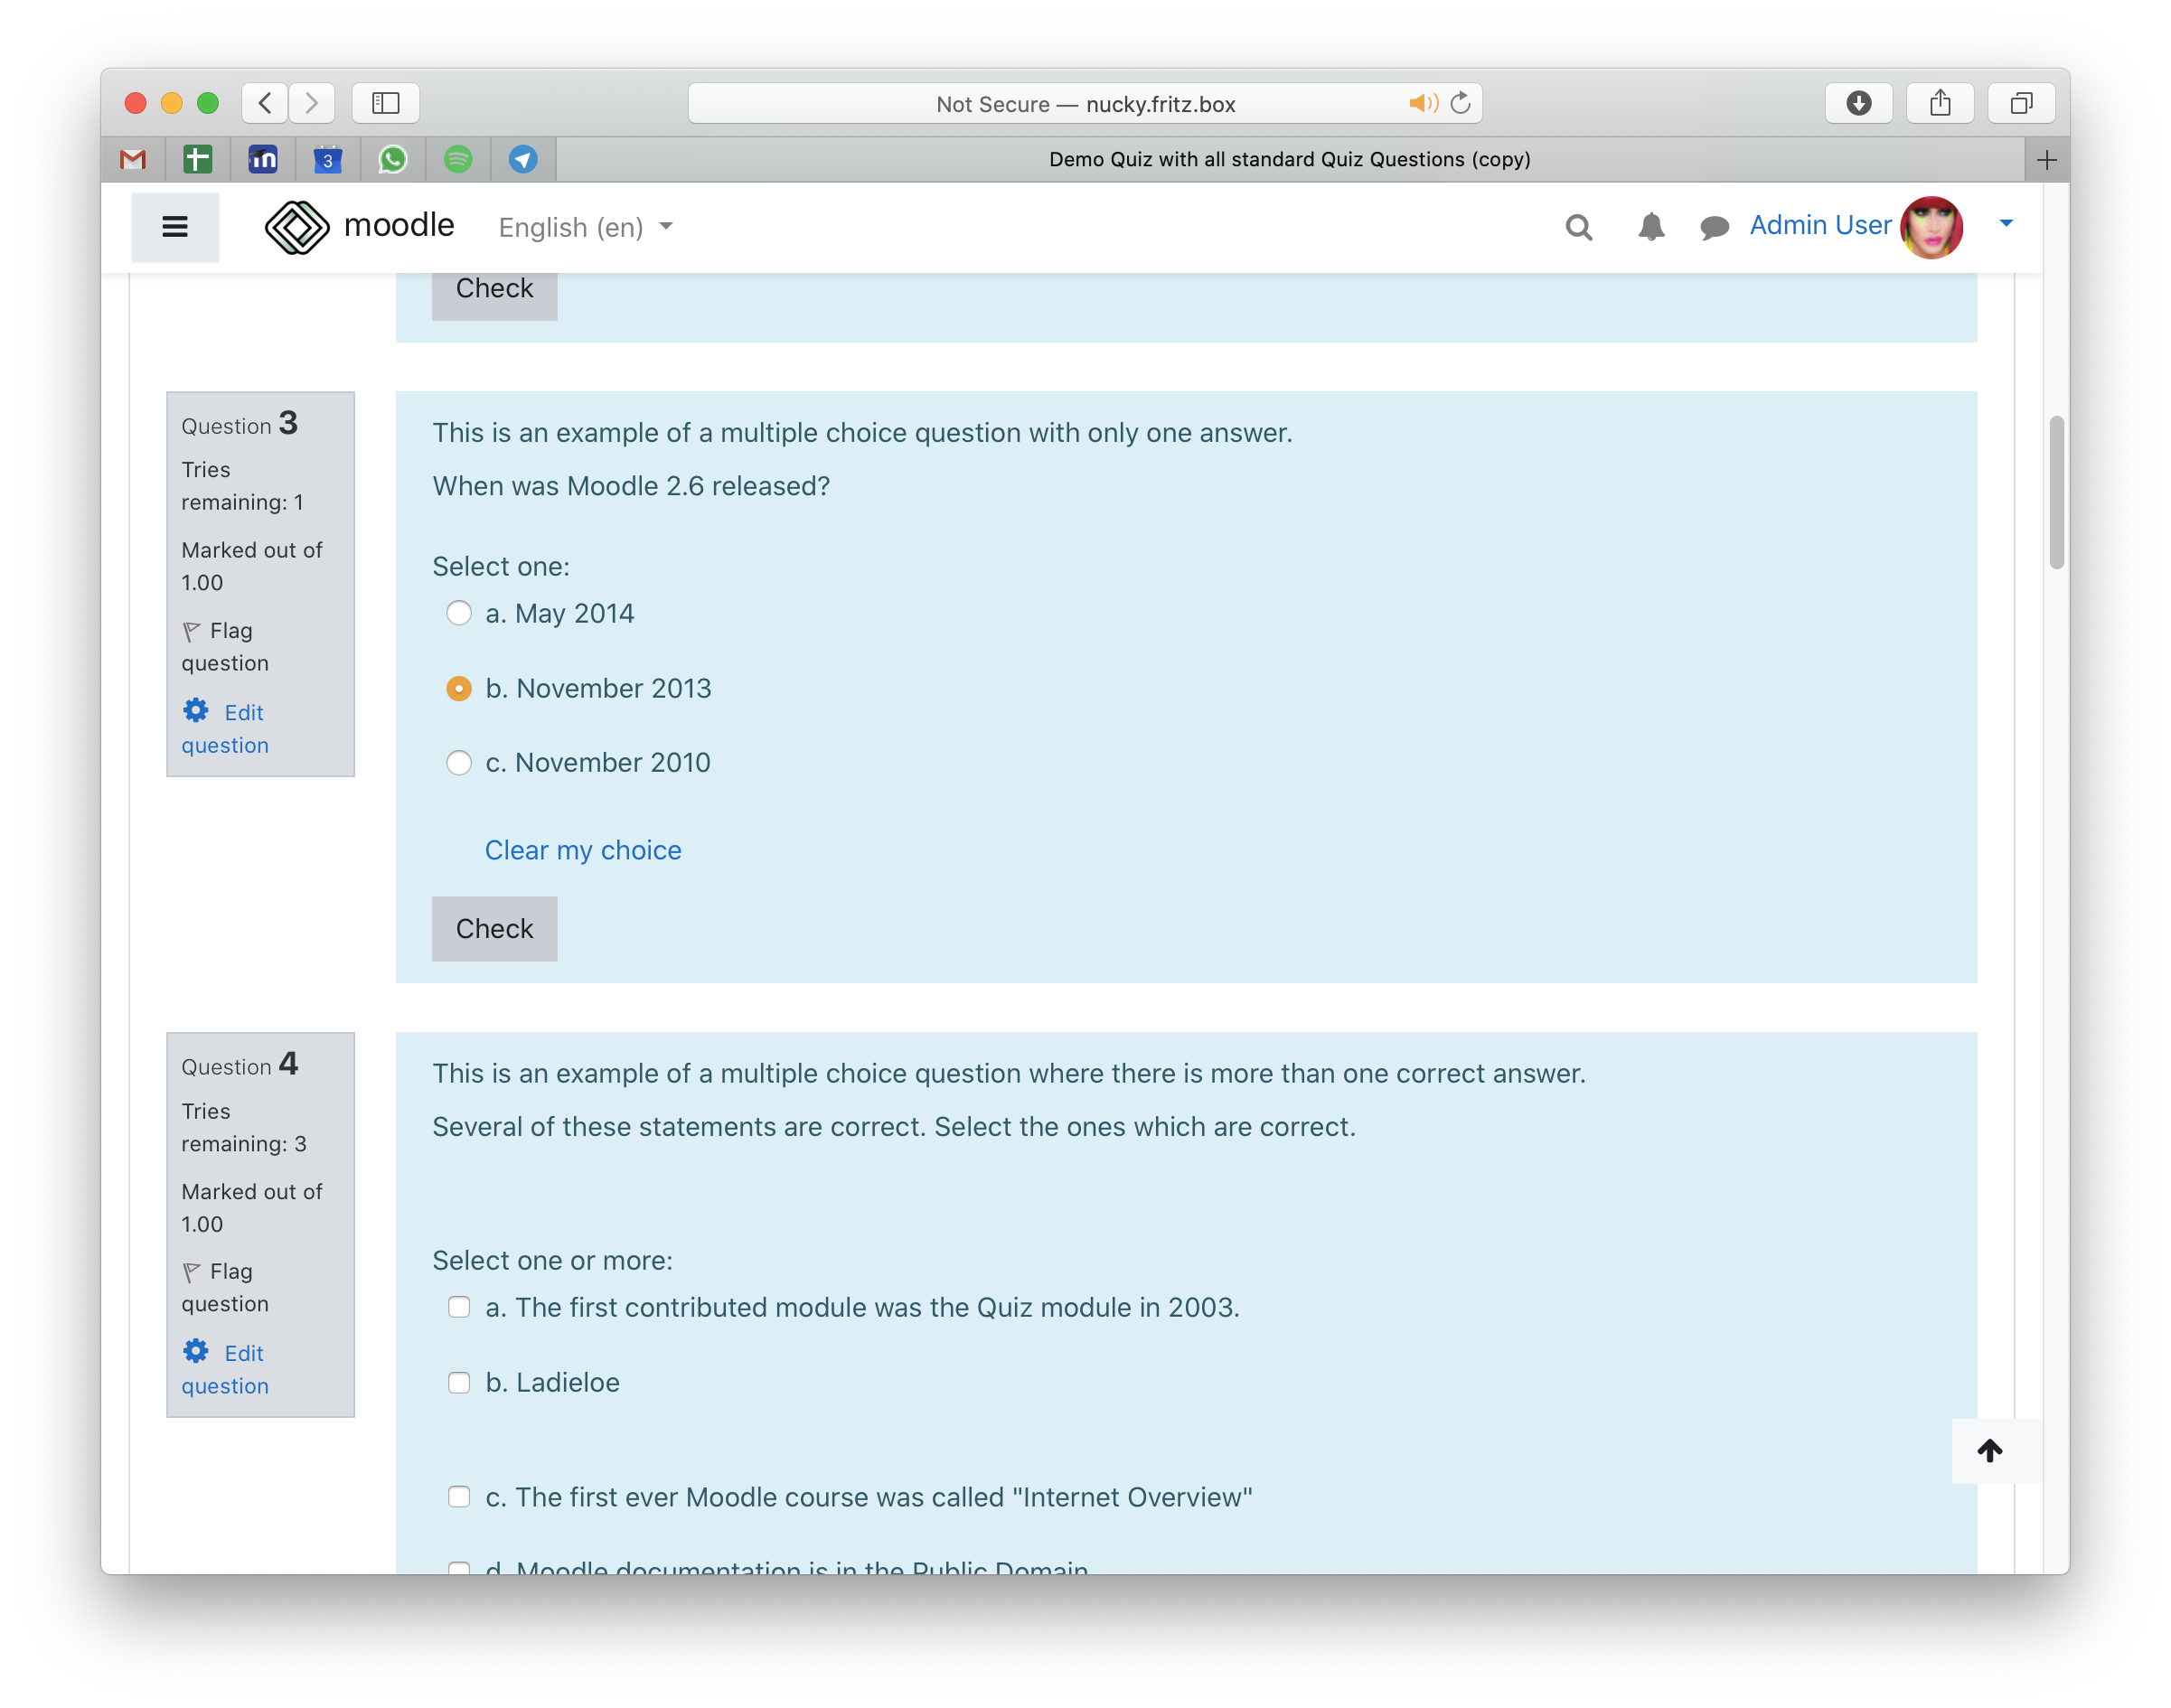Click Edit question link for Question 3
This screenshot has height=1708, width=2171.
[x=225, y=729]
